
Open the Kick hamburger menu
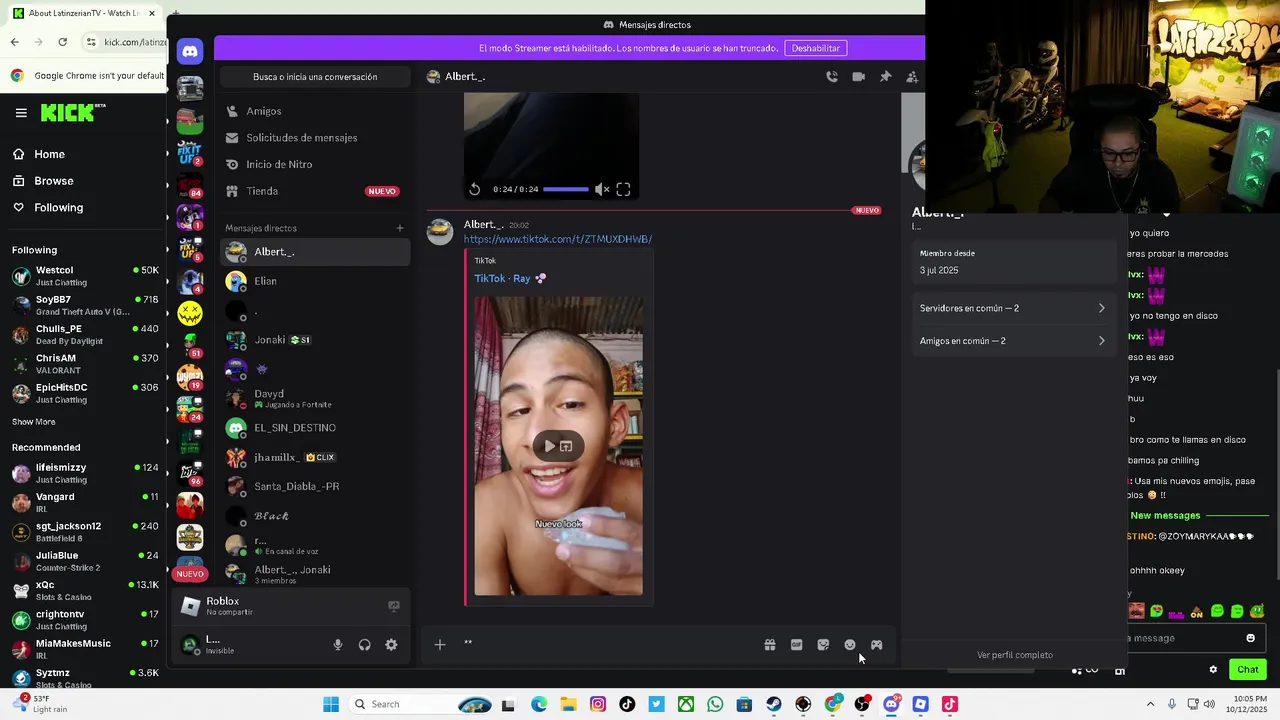(x=21, y=113)
